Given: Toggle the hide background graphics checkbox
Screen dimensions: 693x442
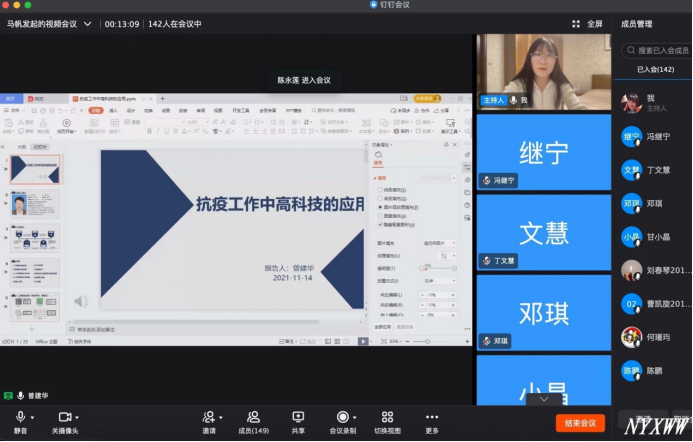Looking at the screenshot, I should (x=380, y=225).
